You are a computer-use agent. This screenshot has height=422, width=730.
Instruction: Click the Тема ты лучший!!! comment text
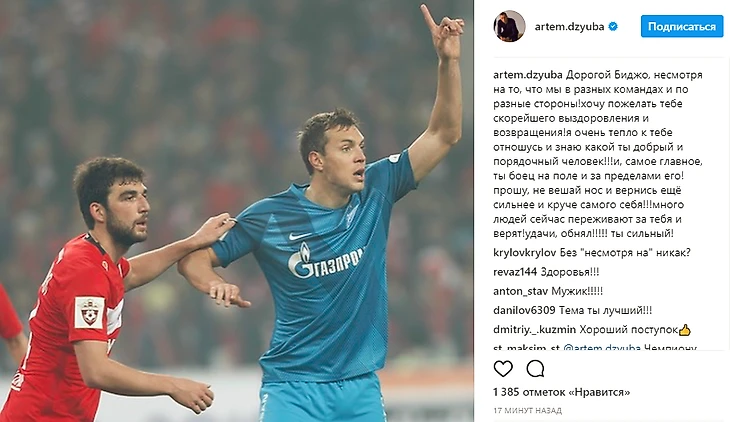605,310
